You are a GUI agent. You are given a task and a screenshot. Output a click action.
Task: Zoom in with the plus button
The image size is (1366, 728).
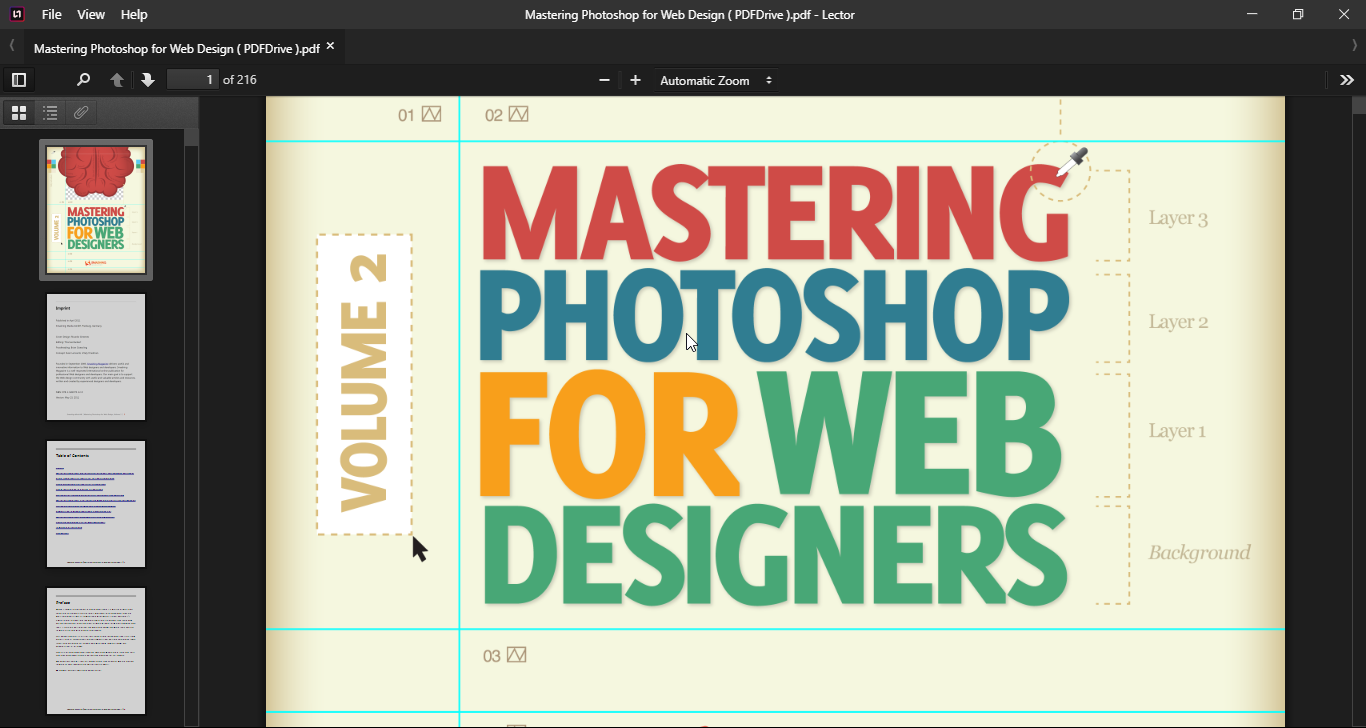click(635, 80)
